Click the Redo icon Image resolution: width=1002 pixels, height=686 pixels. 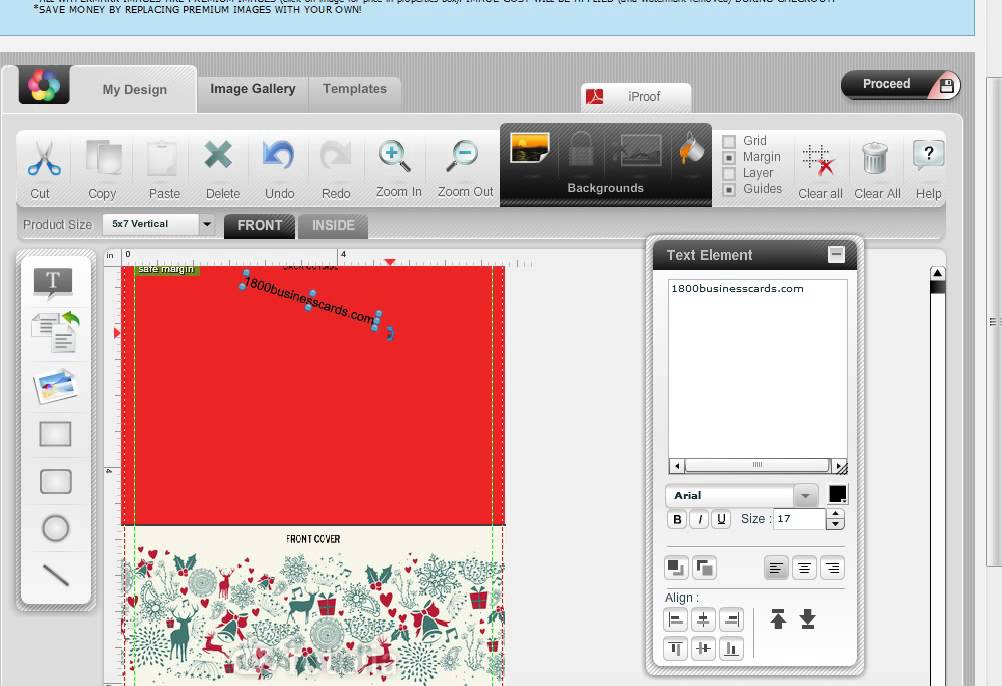point(335,155)
